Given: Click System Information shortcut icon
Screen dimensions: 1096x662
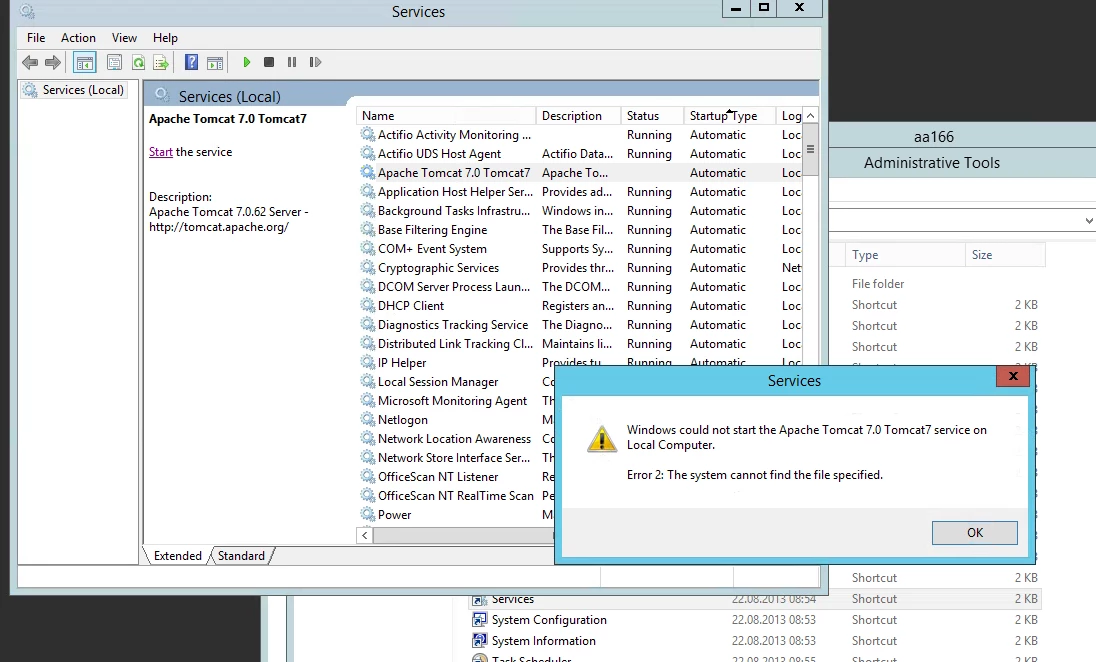Looking at the screenshot, I should [x=480, y=641].
